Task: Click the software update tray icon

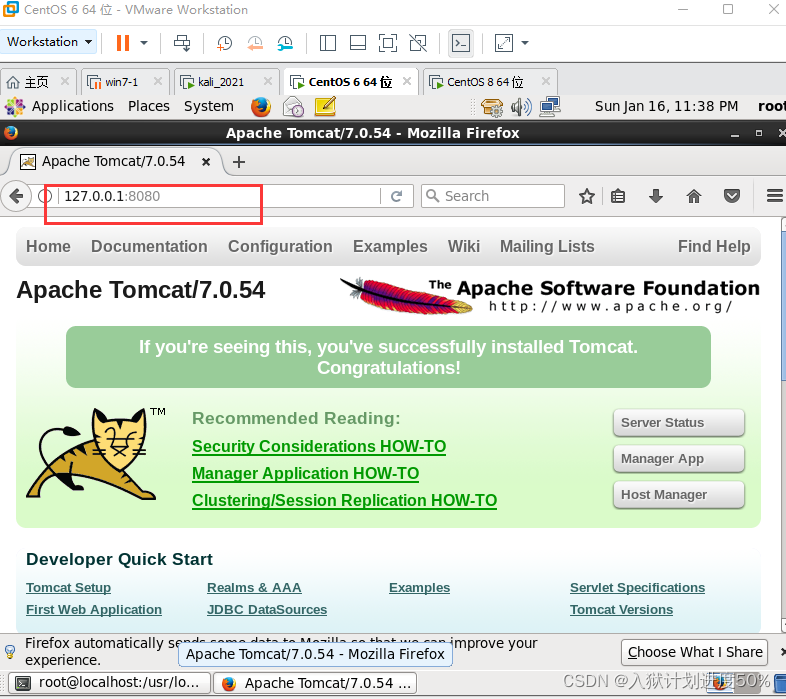Action: [x=492, y=107]
